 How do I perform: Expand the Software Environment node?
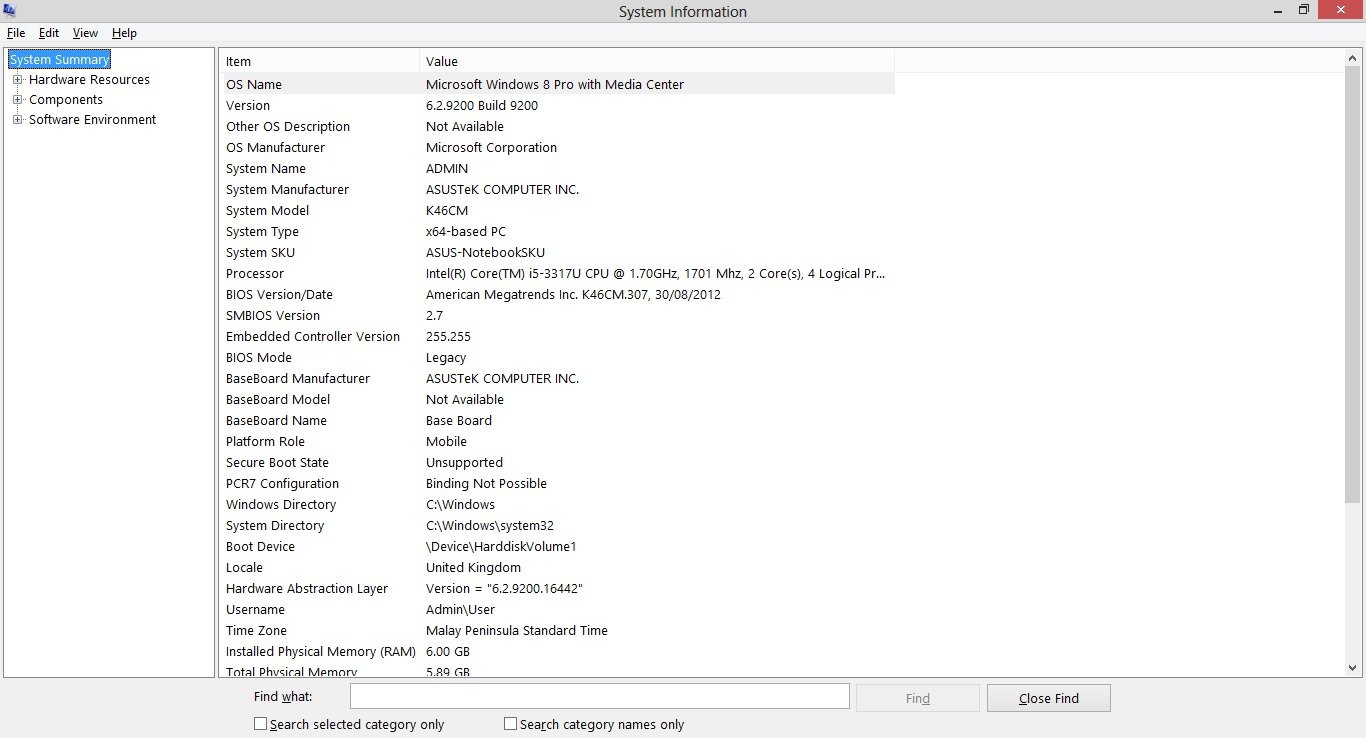[x=17, y=120]
